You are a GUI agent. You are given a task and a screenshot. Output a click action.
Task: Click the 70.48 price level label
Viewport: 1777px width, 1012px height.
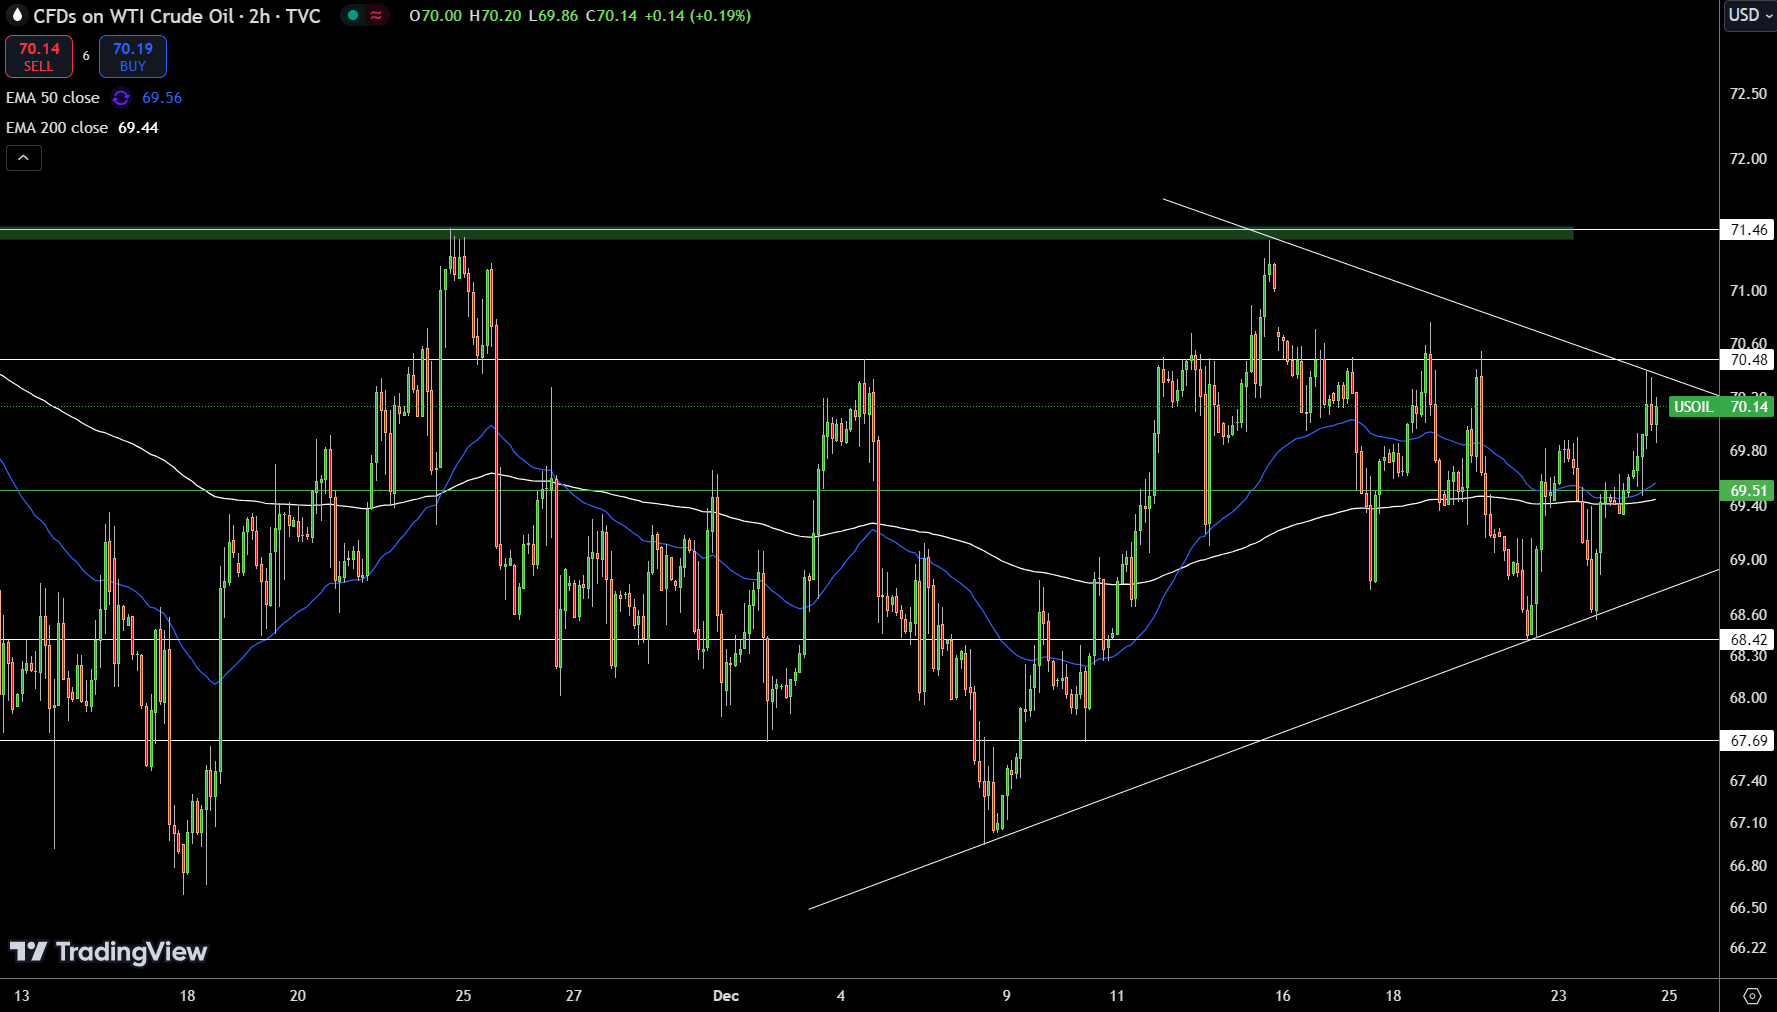pos(1748,360)
